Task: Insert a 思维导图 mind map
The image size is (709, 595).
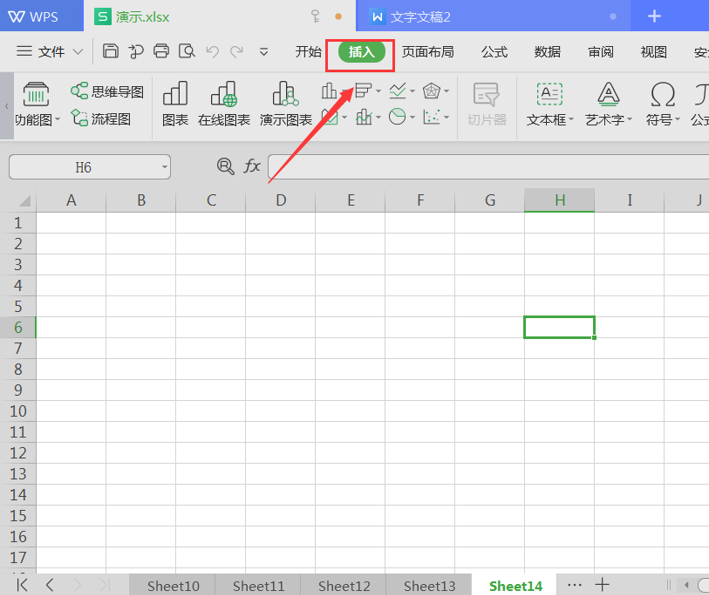Action: point(107,91)
